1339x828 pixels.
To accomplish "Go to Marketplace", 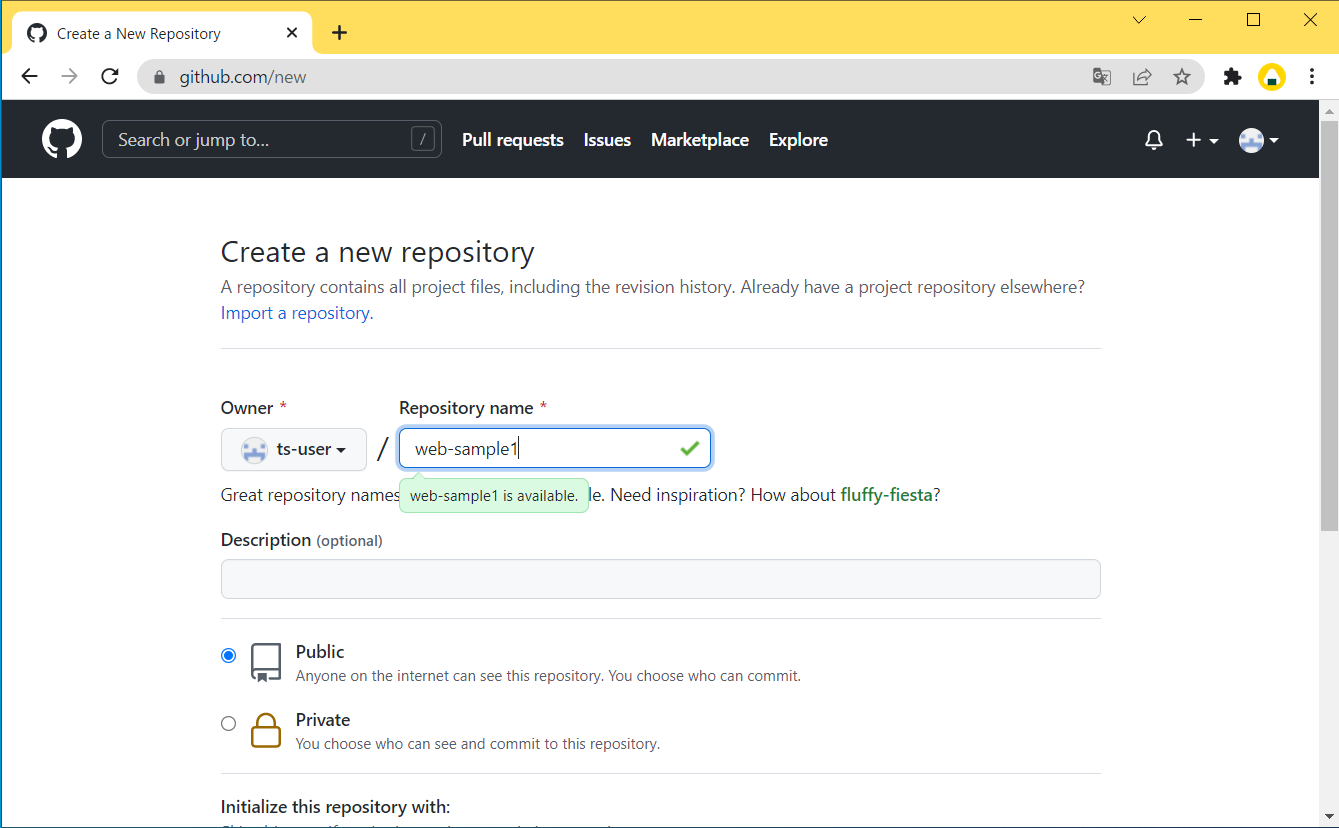I will pyautogui.click(x=700, y=140).
